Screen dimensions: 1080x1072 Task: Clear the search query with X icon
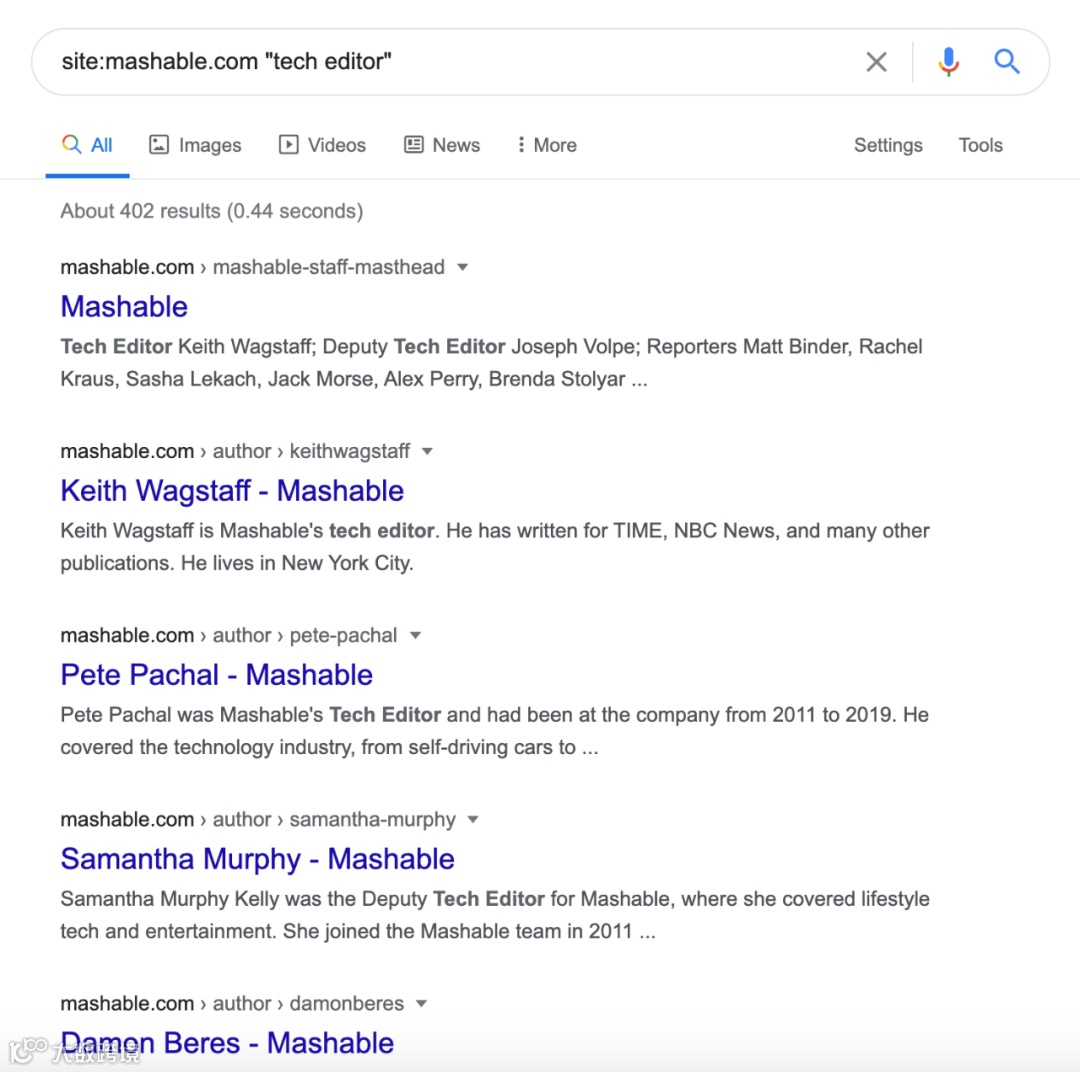(x=876, y=62)
